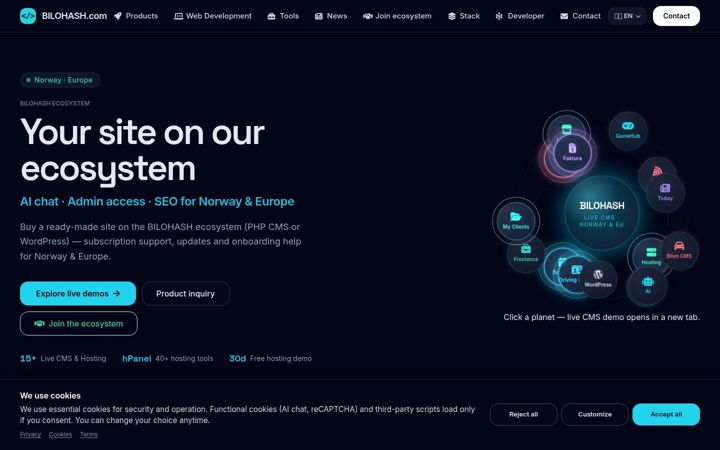Click Join the ecosystem button
Screen dimensions: 720x450
(x=79, y=324)
